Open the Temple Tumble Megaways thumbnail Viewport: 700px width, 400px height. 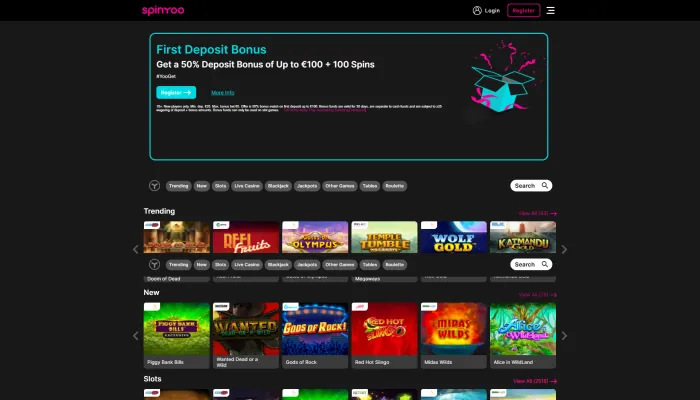[384, 237]
